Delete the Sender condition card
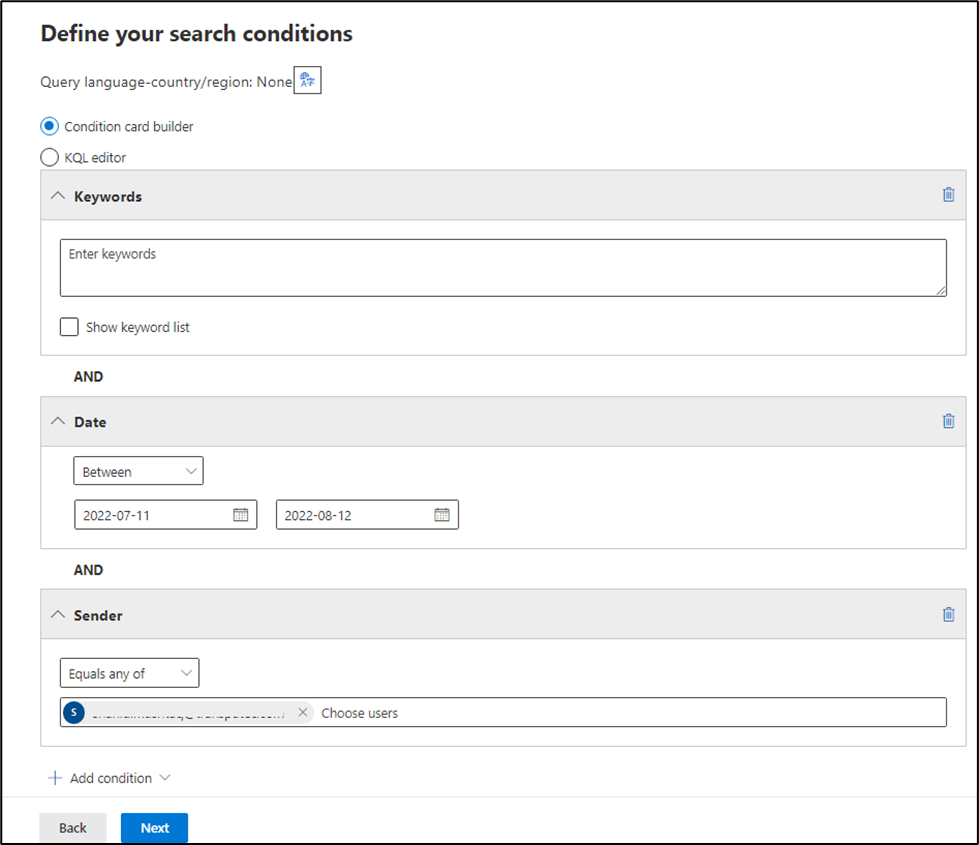This screenshot has width=979, height=845. pos(948,615)
